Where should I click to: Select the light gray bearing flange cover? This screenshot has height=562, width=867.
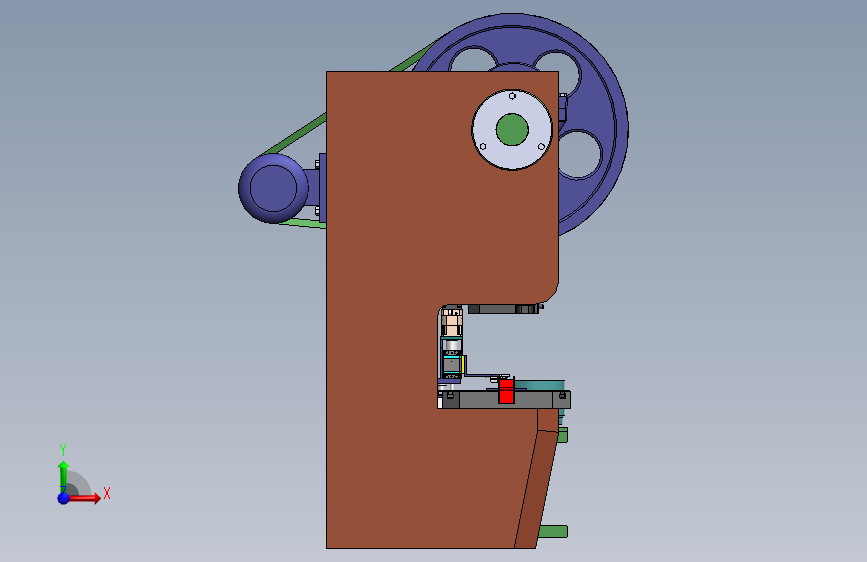click(512, 157)
